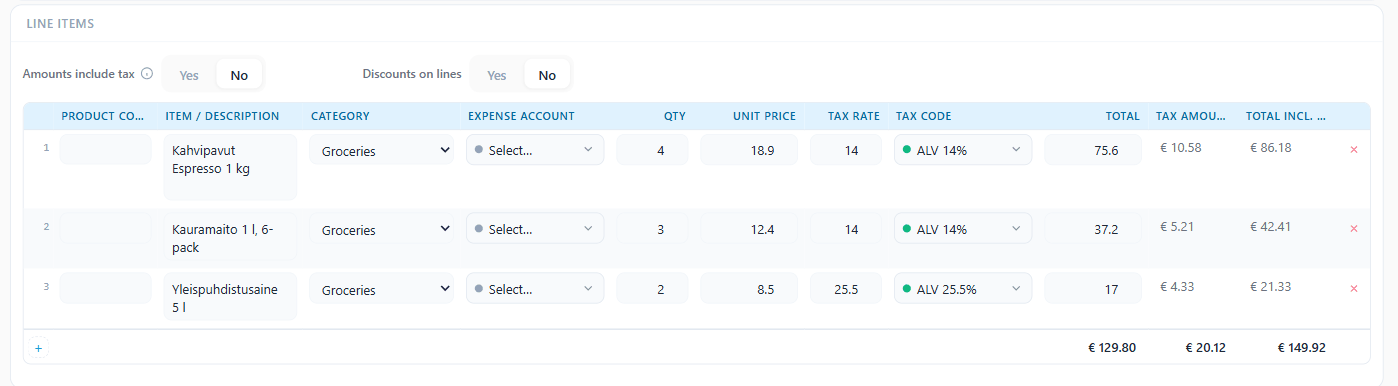This screenshot has width=1398, height=386.
Task: Click the quantity field showing 4
Action: point(653,150)
